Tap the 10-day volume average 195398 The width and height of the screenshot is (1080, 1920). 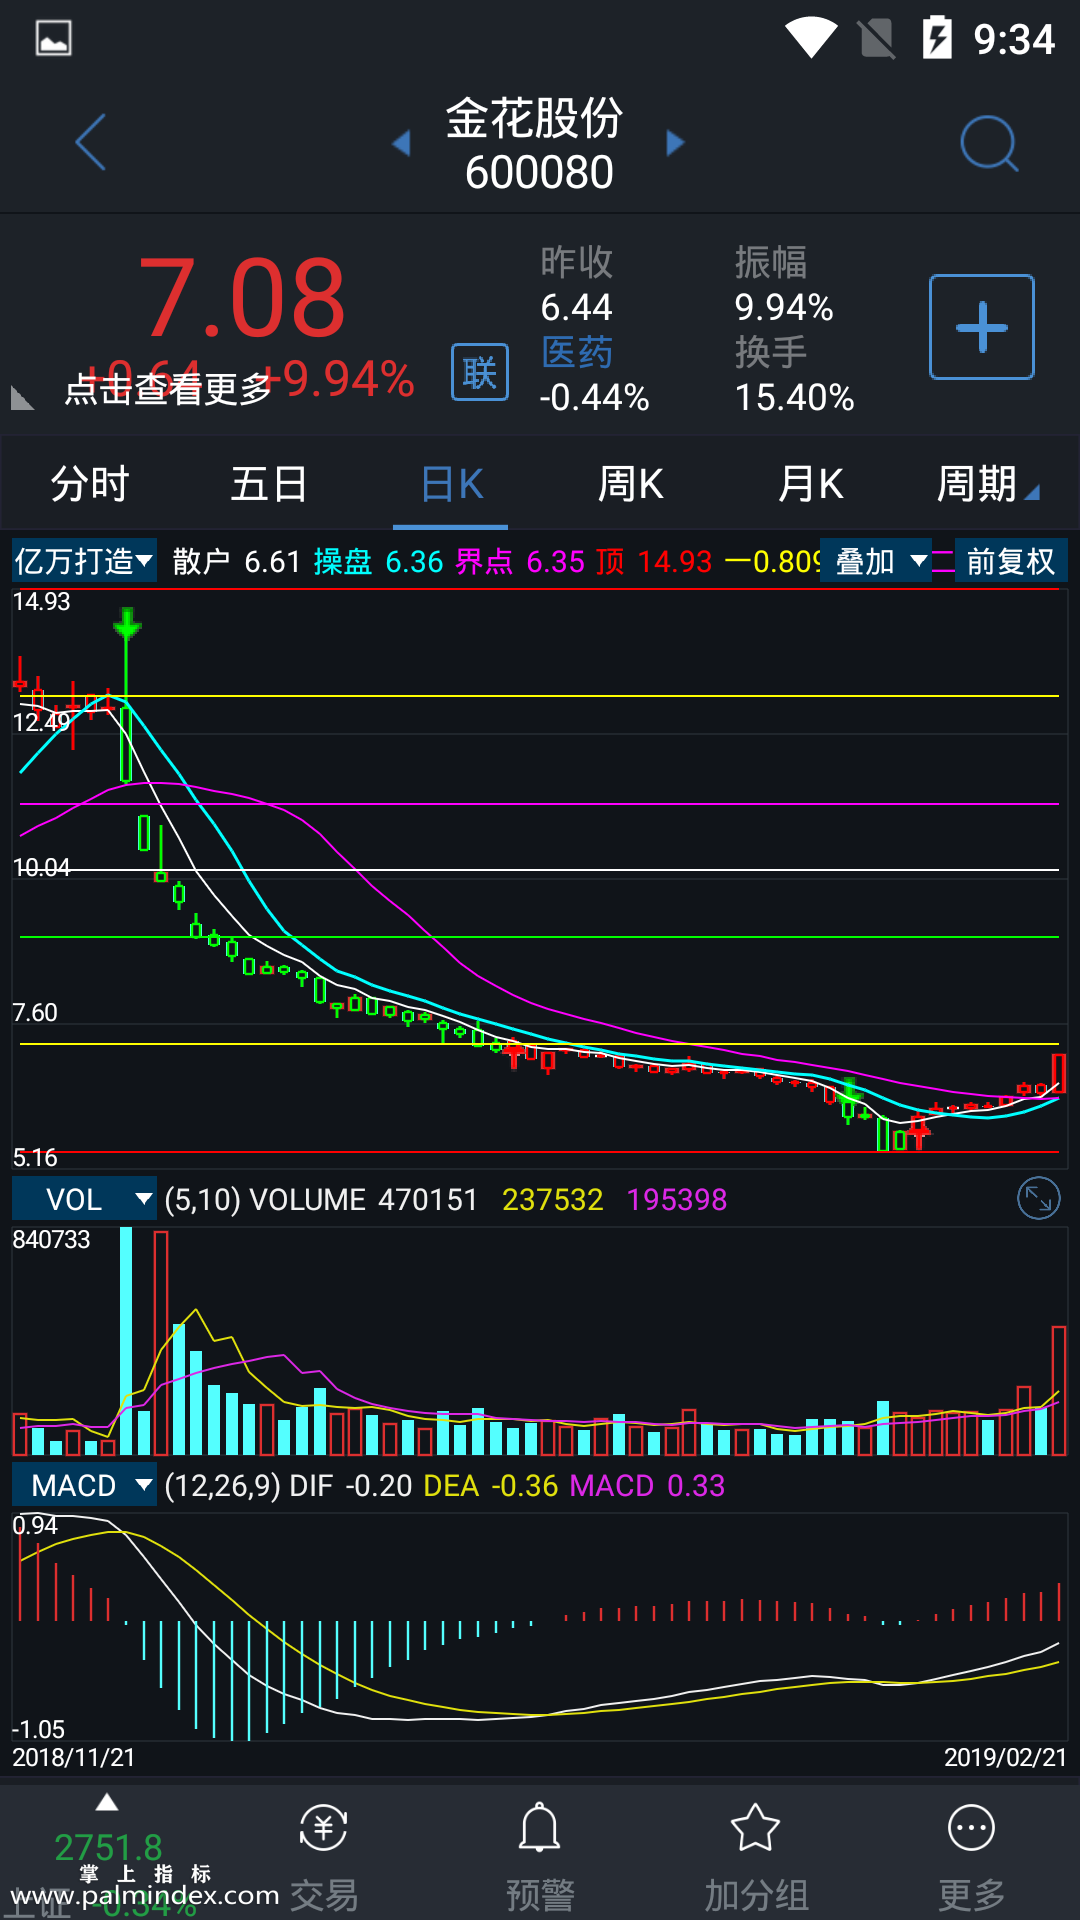pos(677,1200)
